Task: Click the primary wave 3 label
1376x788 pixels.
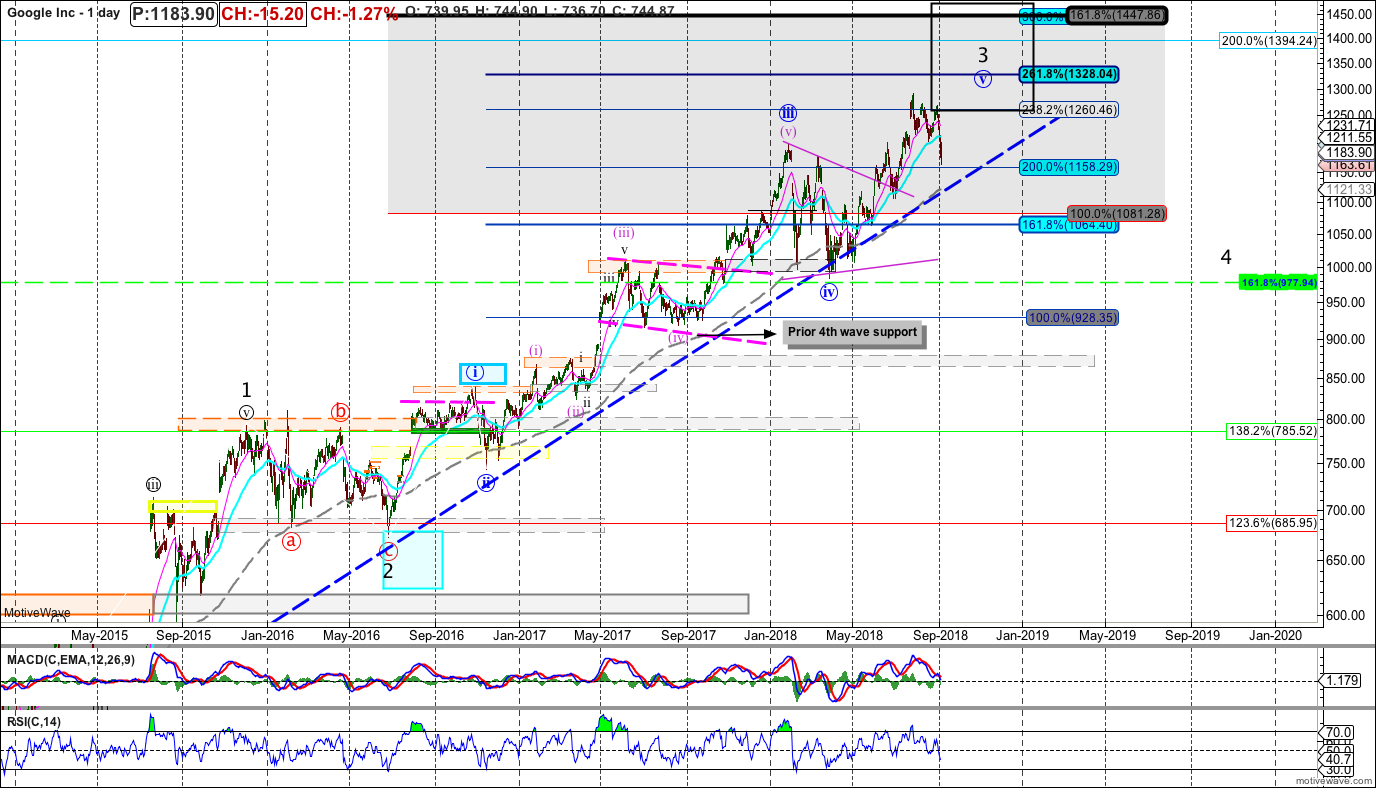Action: (x=983, y=55)
